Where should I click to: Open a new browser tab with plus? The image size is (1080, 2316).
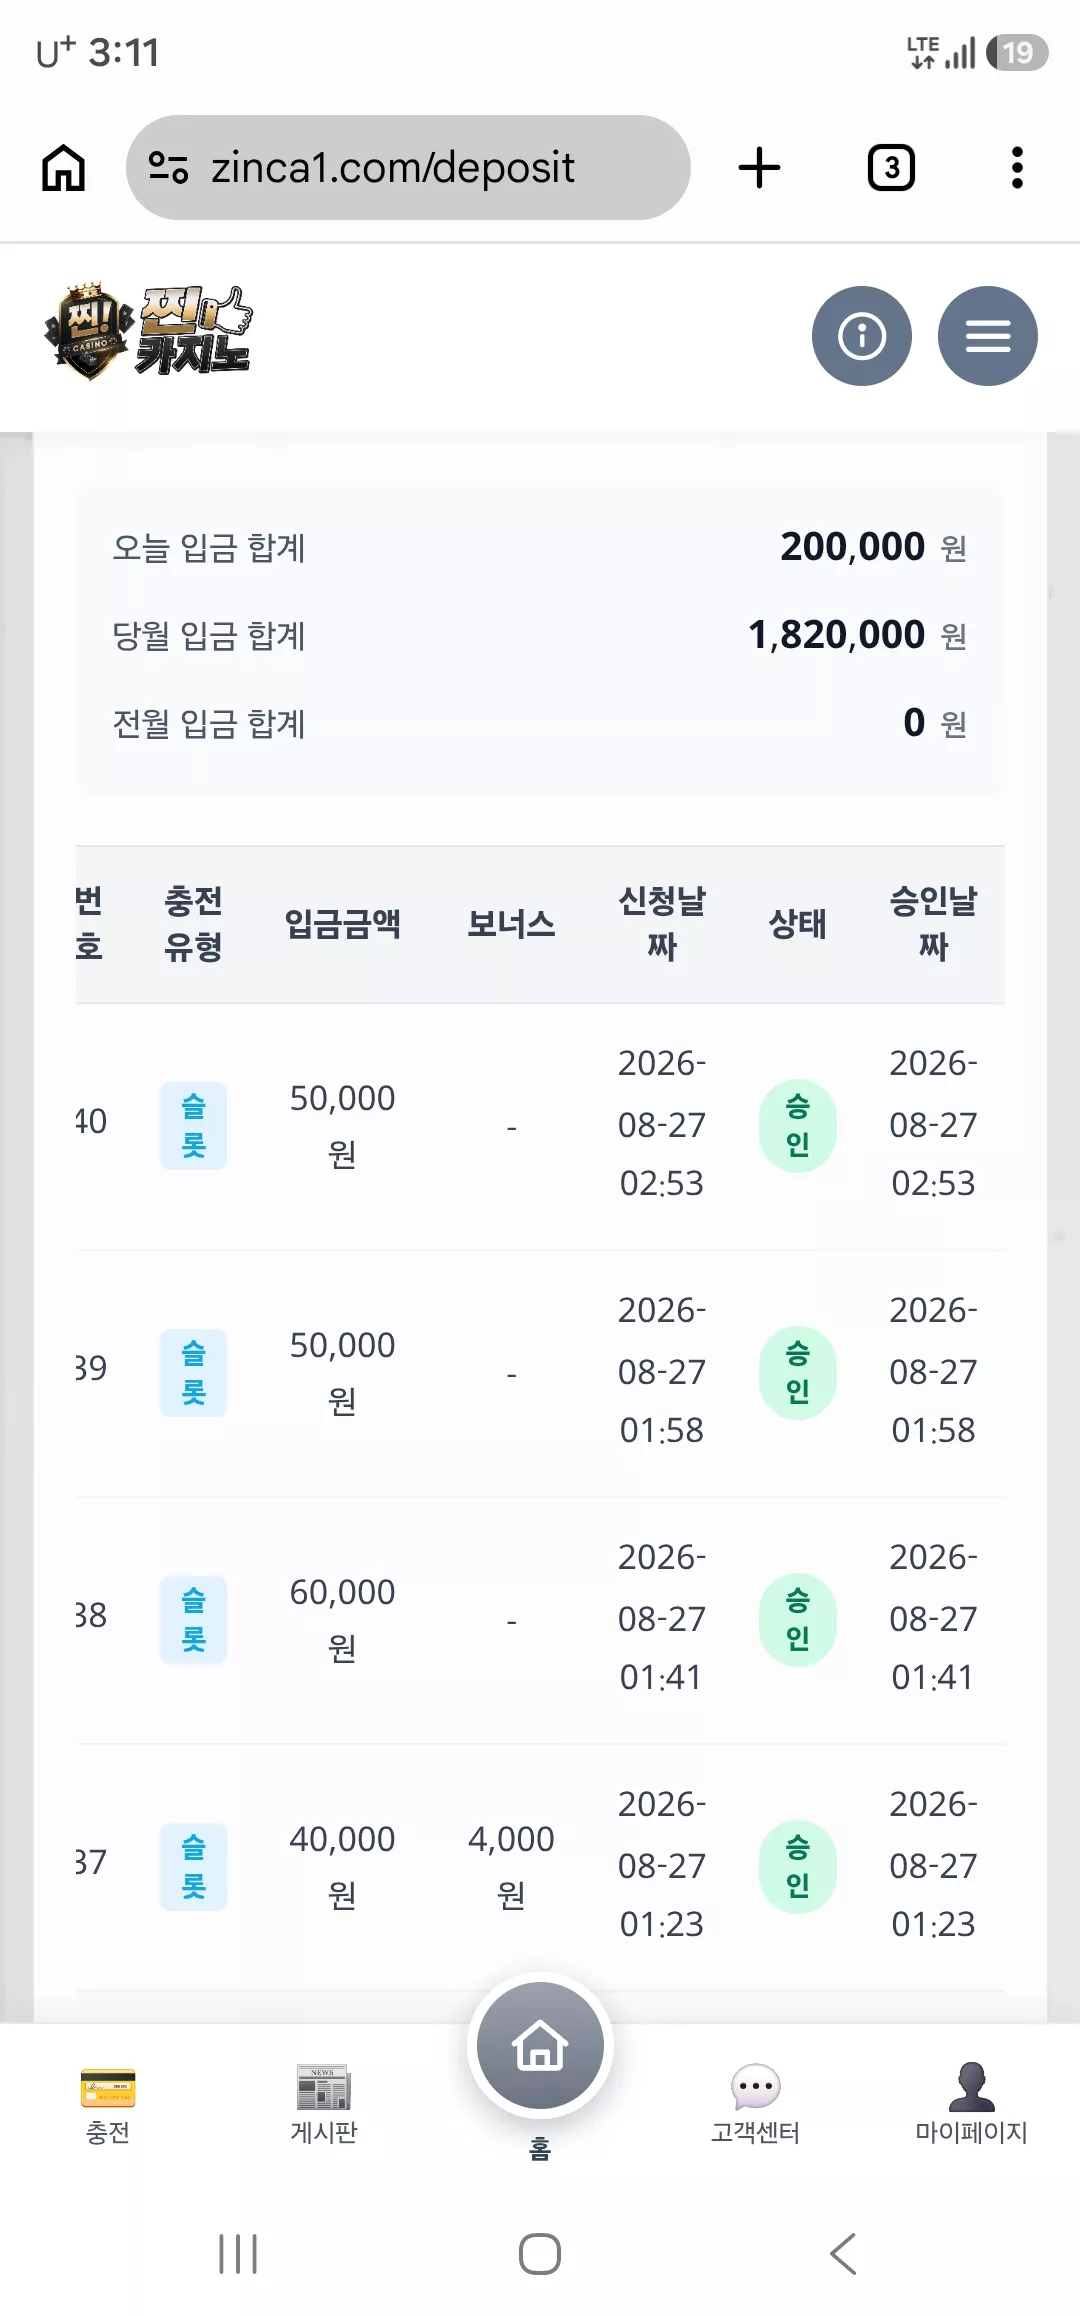pyautogui.click(x=759, y=167)
